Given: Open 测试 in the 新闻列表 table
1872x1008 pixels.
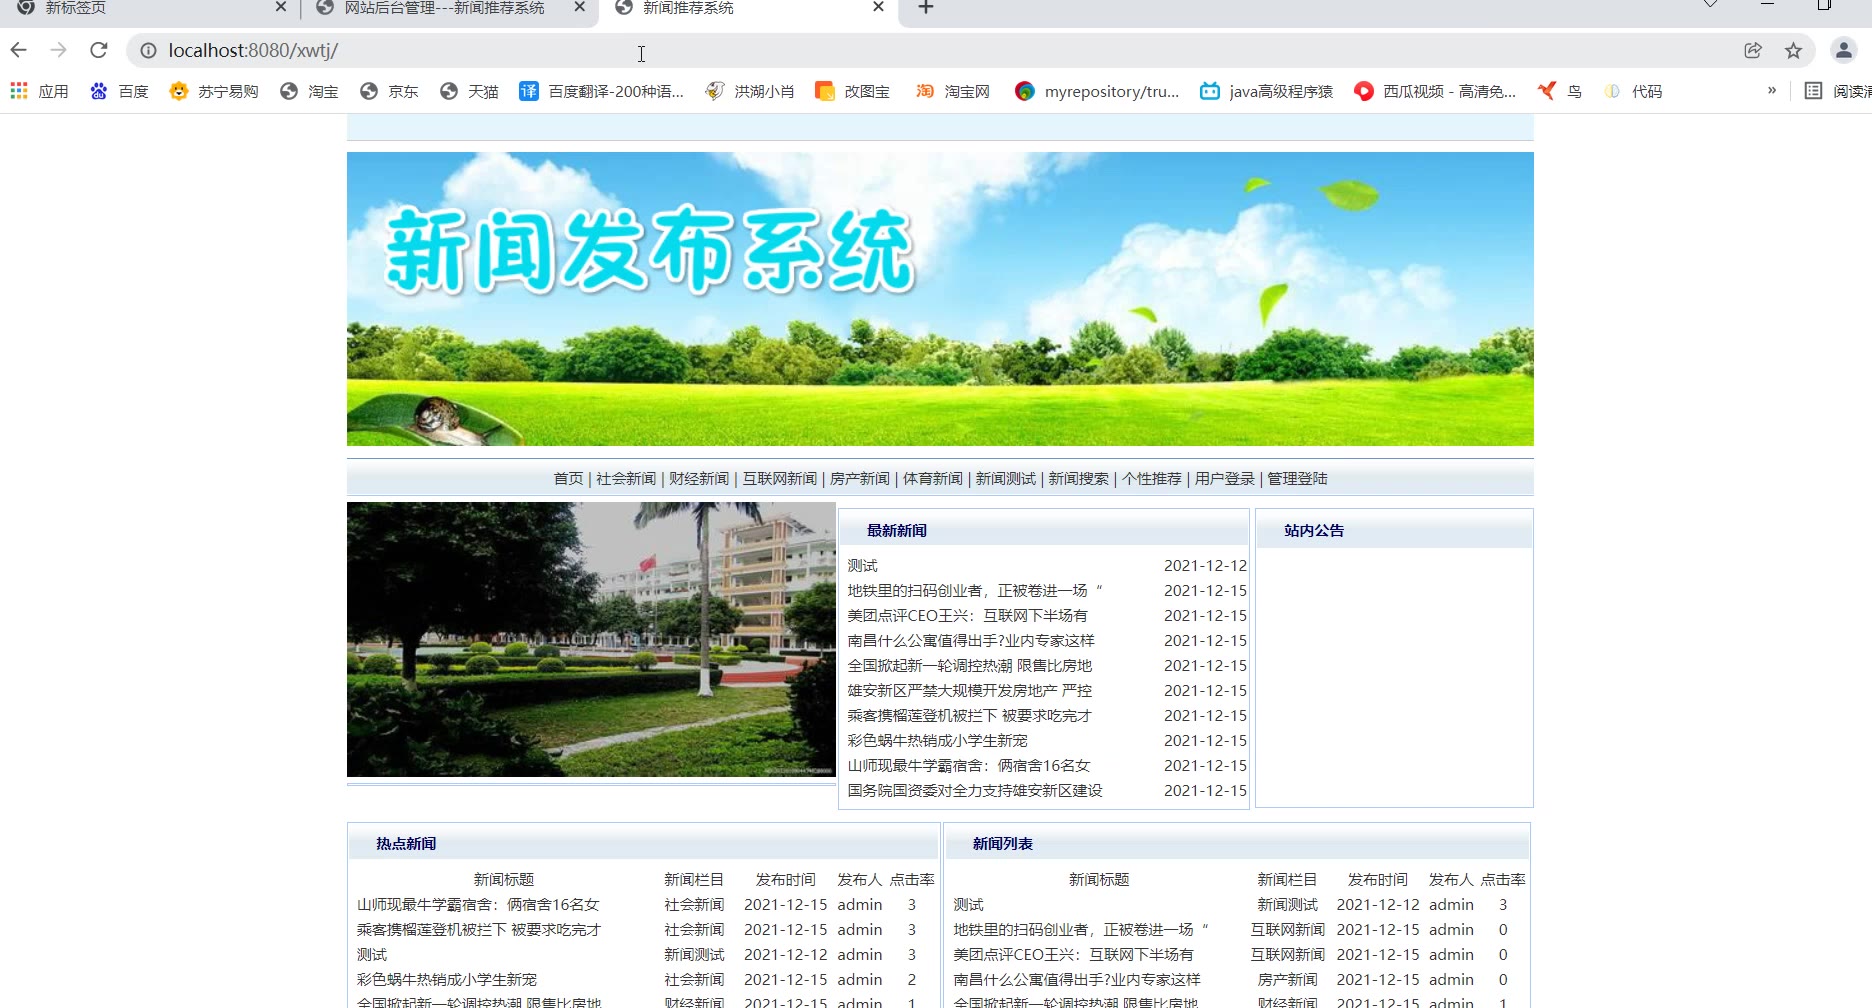Looking at the screenshot, I should click(968, 905).
